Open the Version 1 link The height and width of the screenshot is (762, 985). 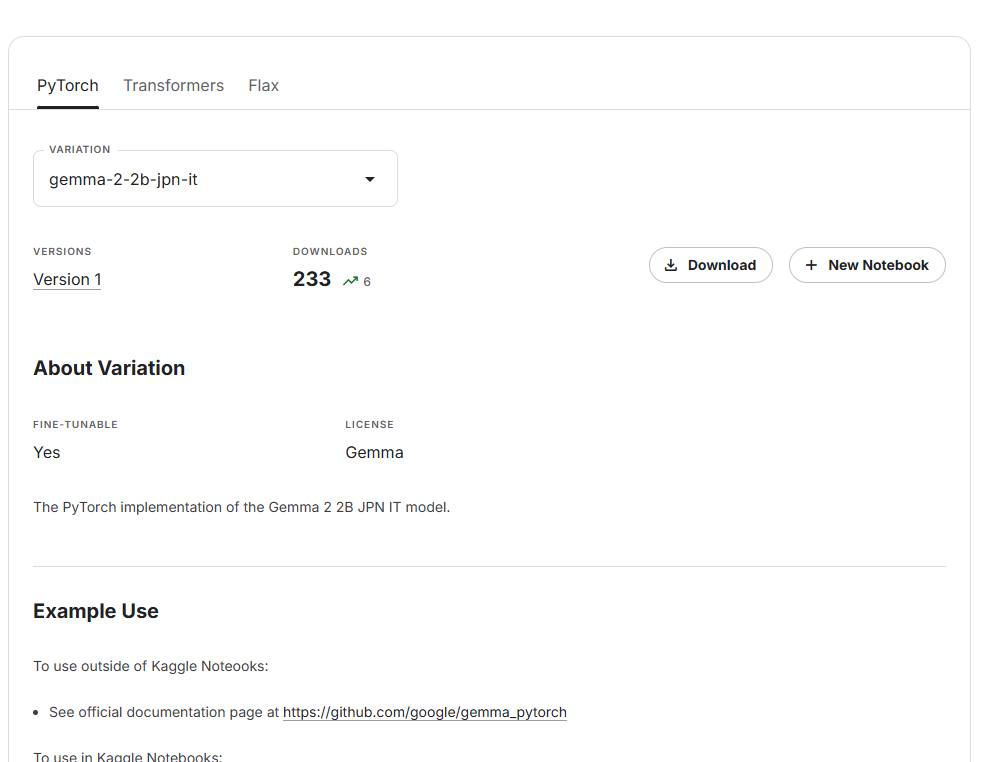coord(66,279)
